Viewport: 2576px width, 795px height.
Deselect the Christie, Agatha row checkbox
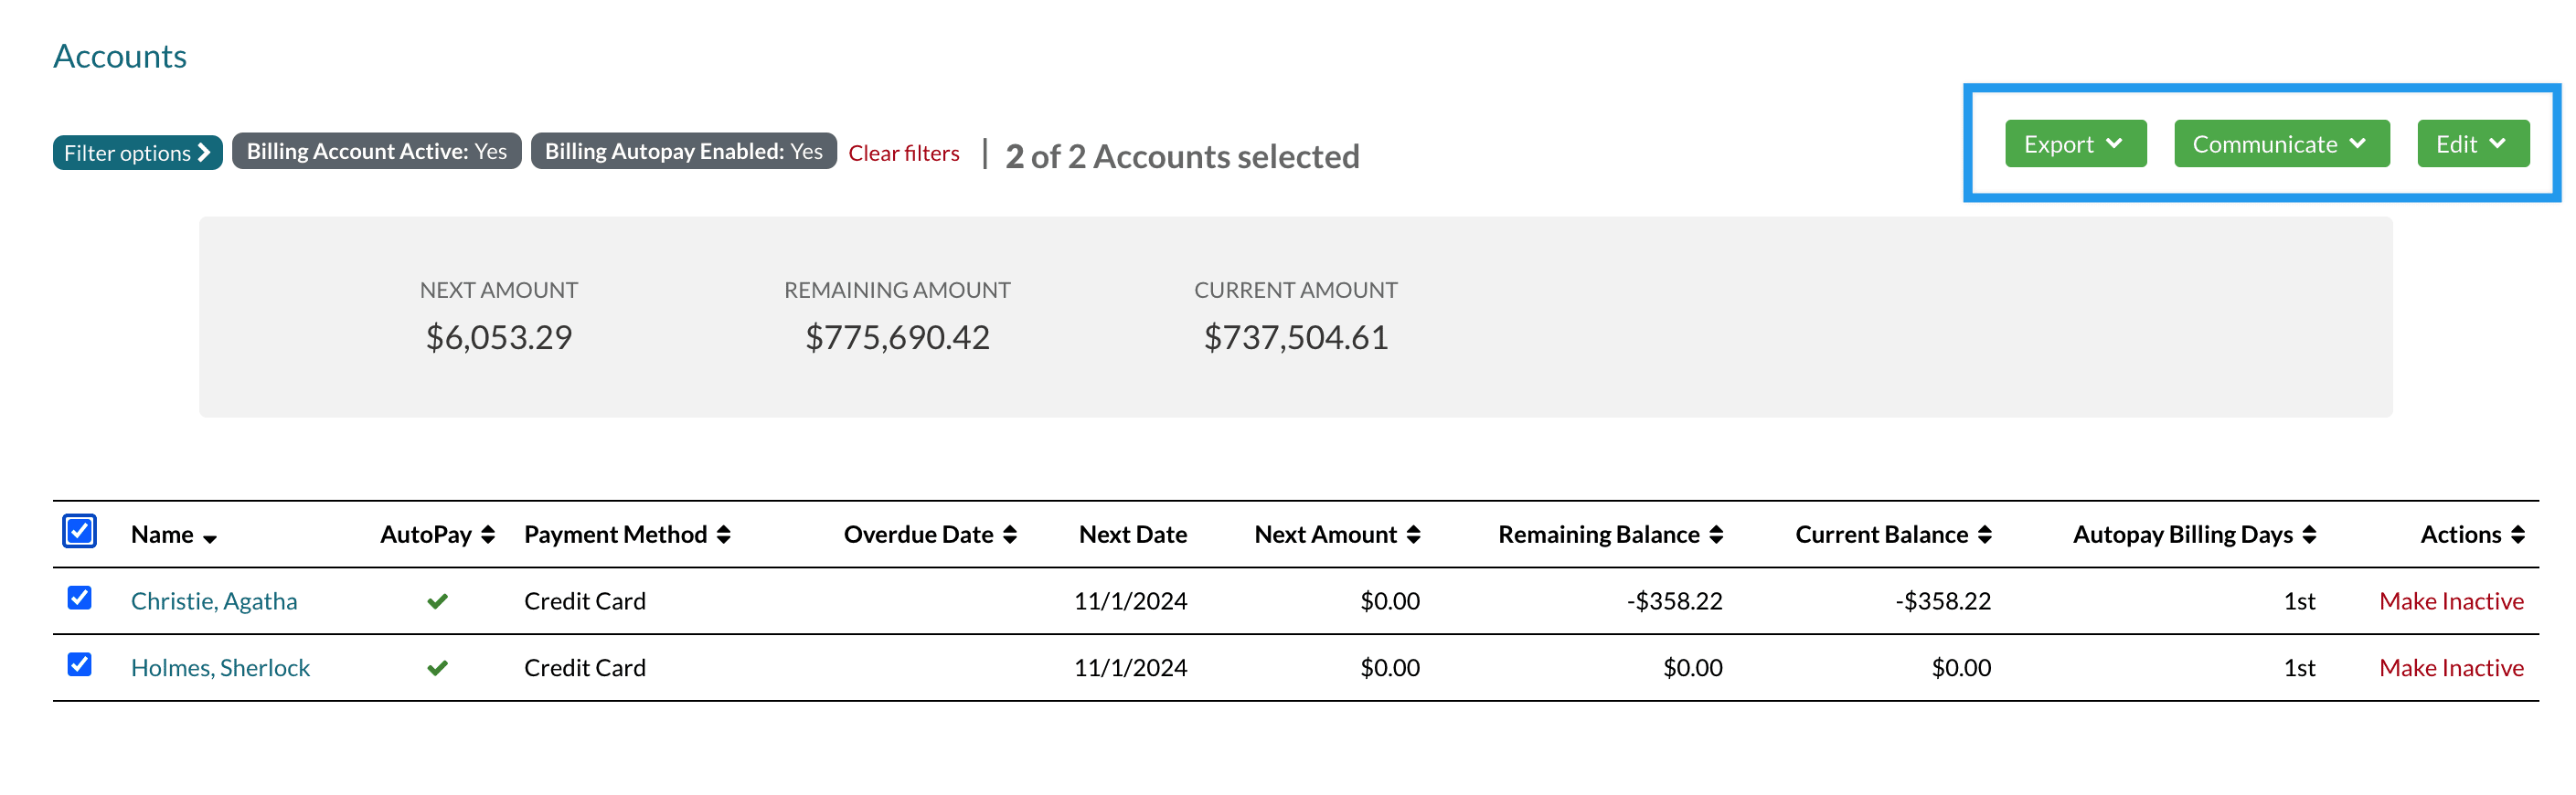point(80,598)
